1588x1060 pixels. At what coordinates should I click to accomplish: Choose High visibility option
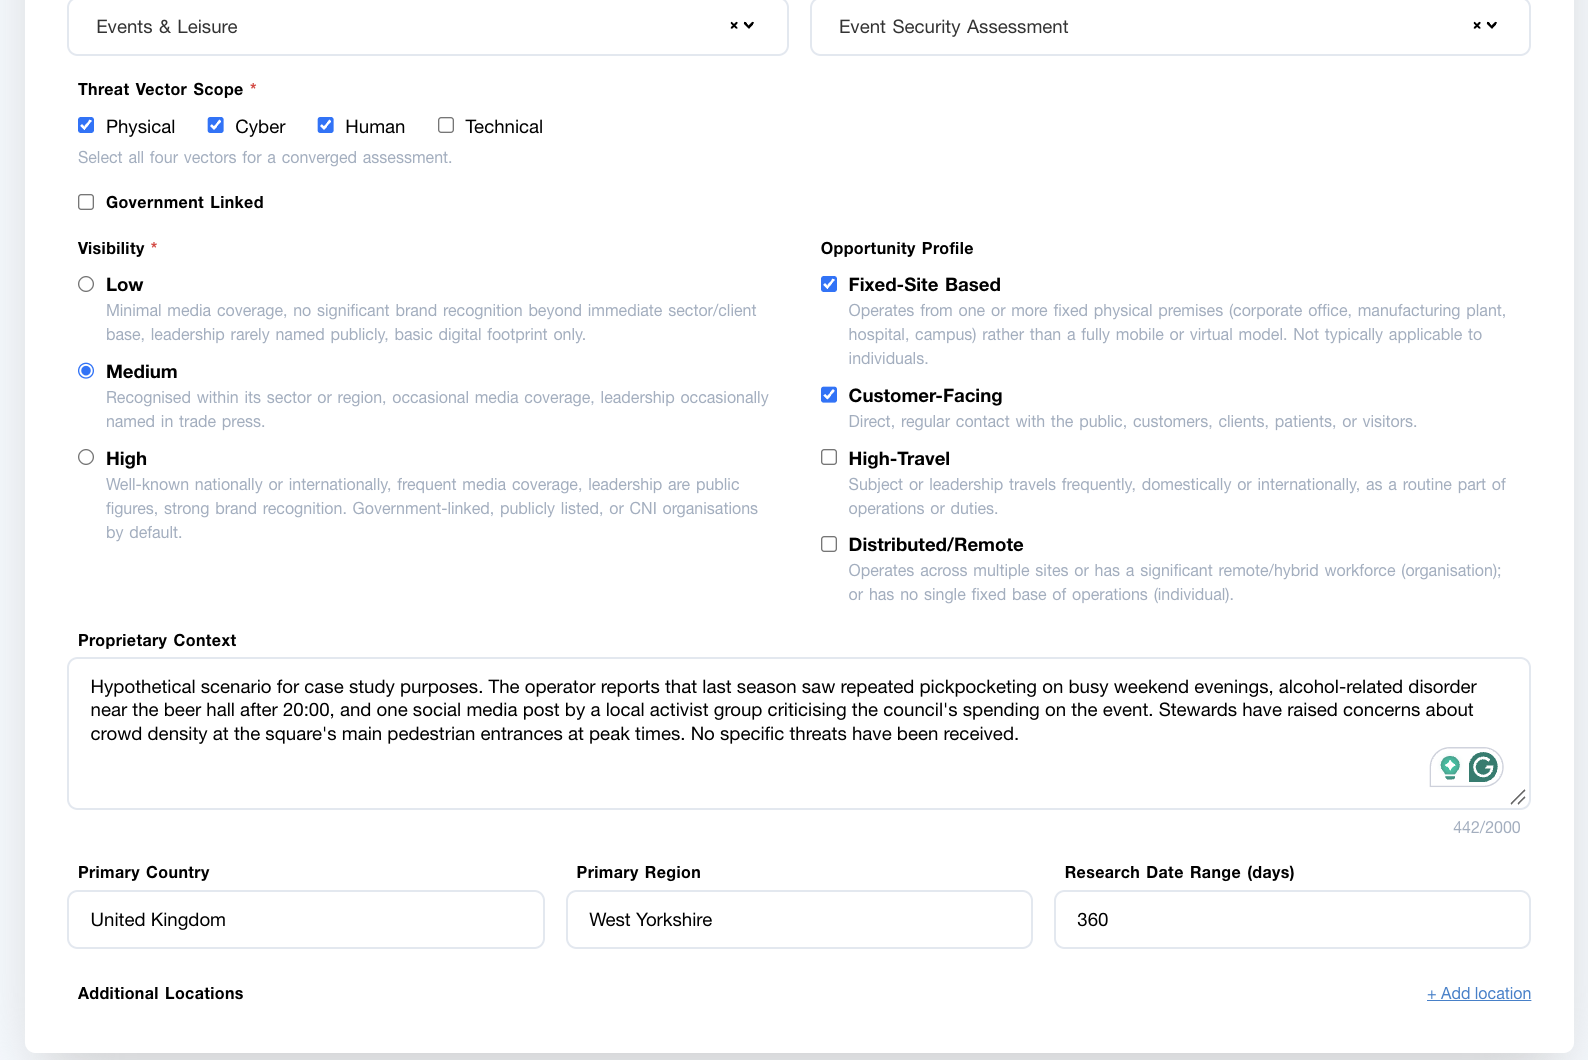click(86, 457)
